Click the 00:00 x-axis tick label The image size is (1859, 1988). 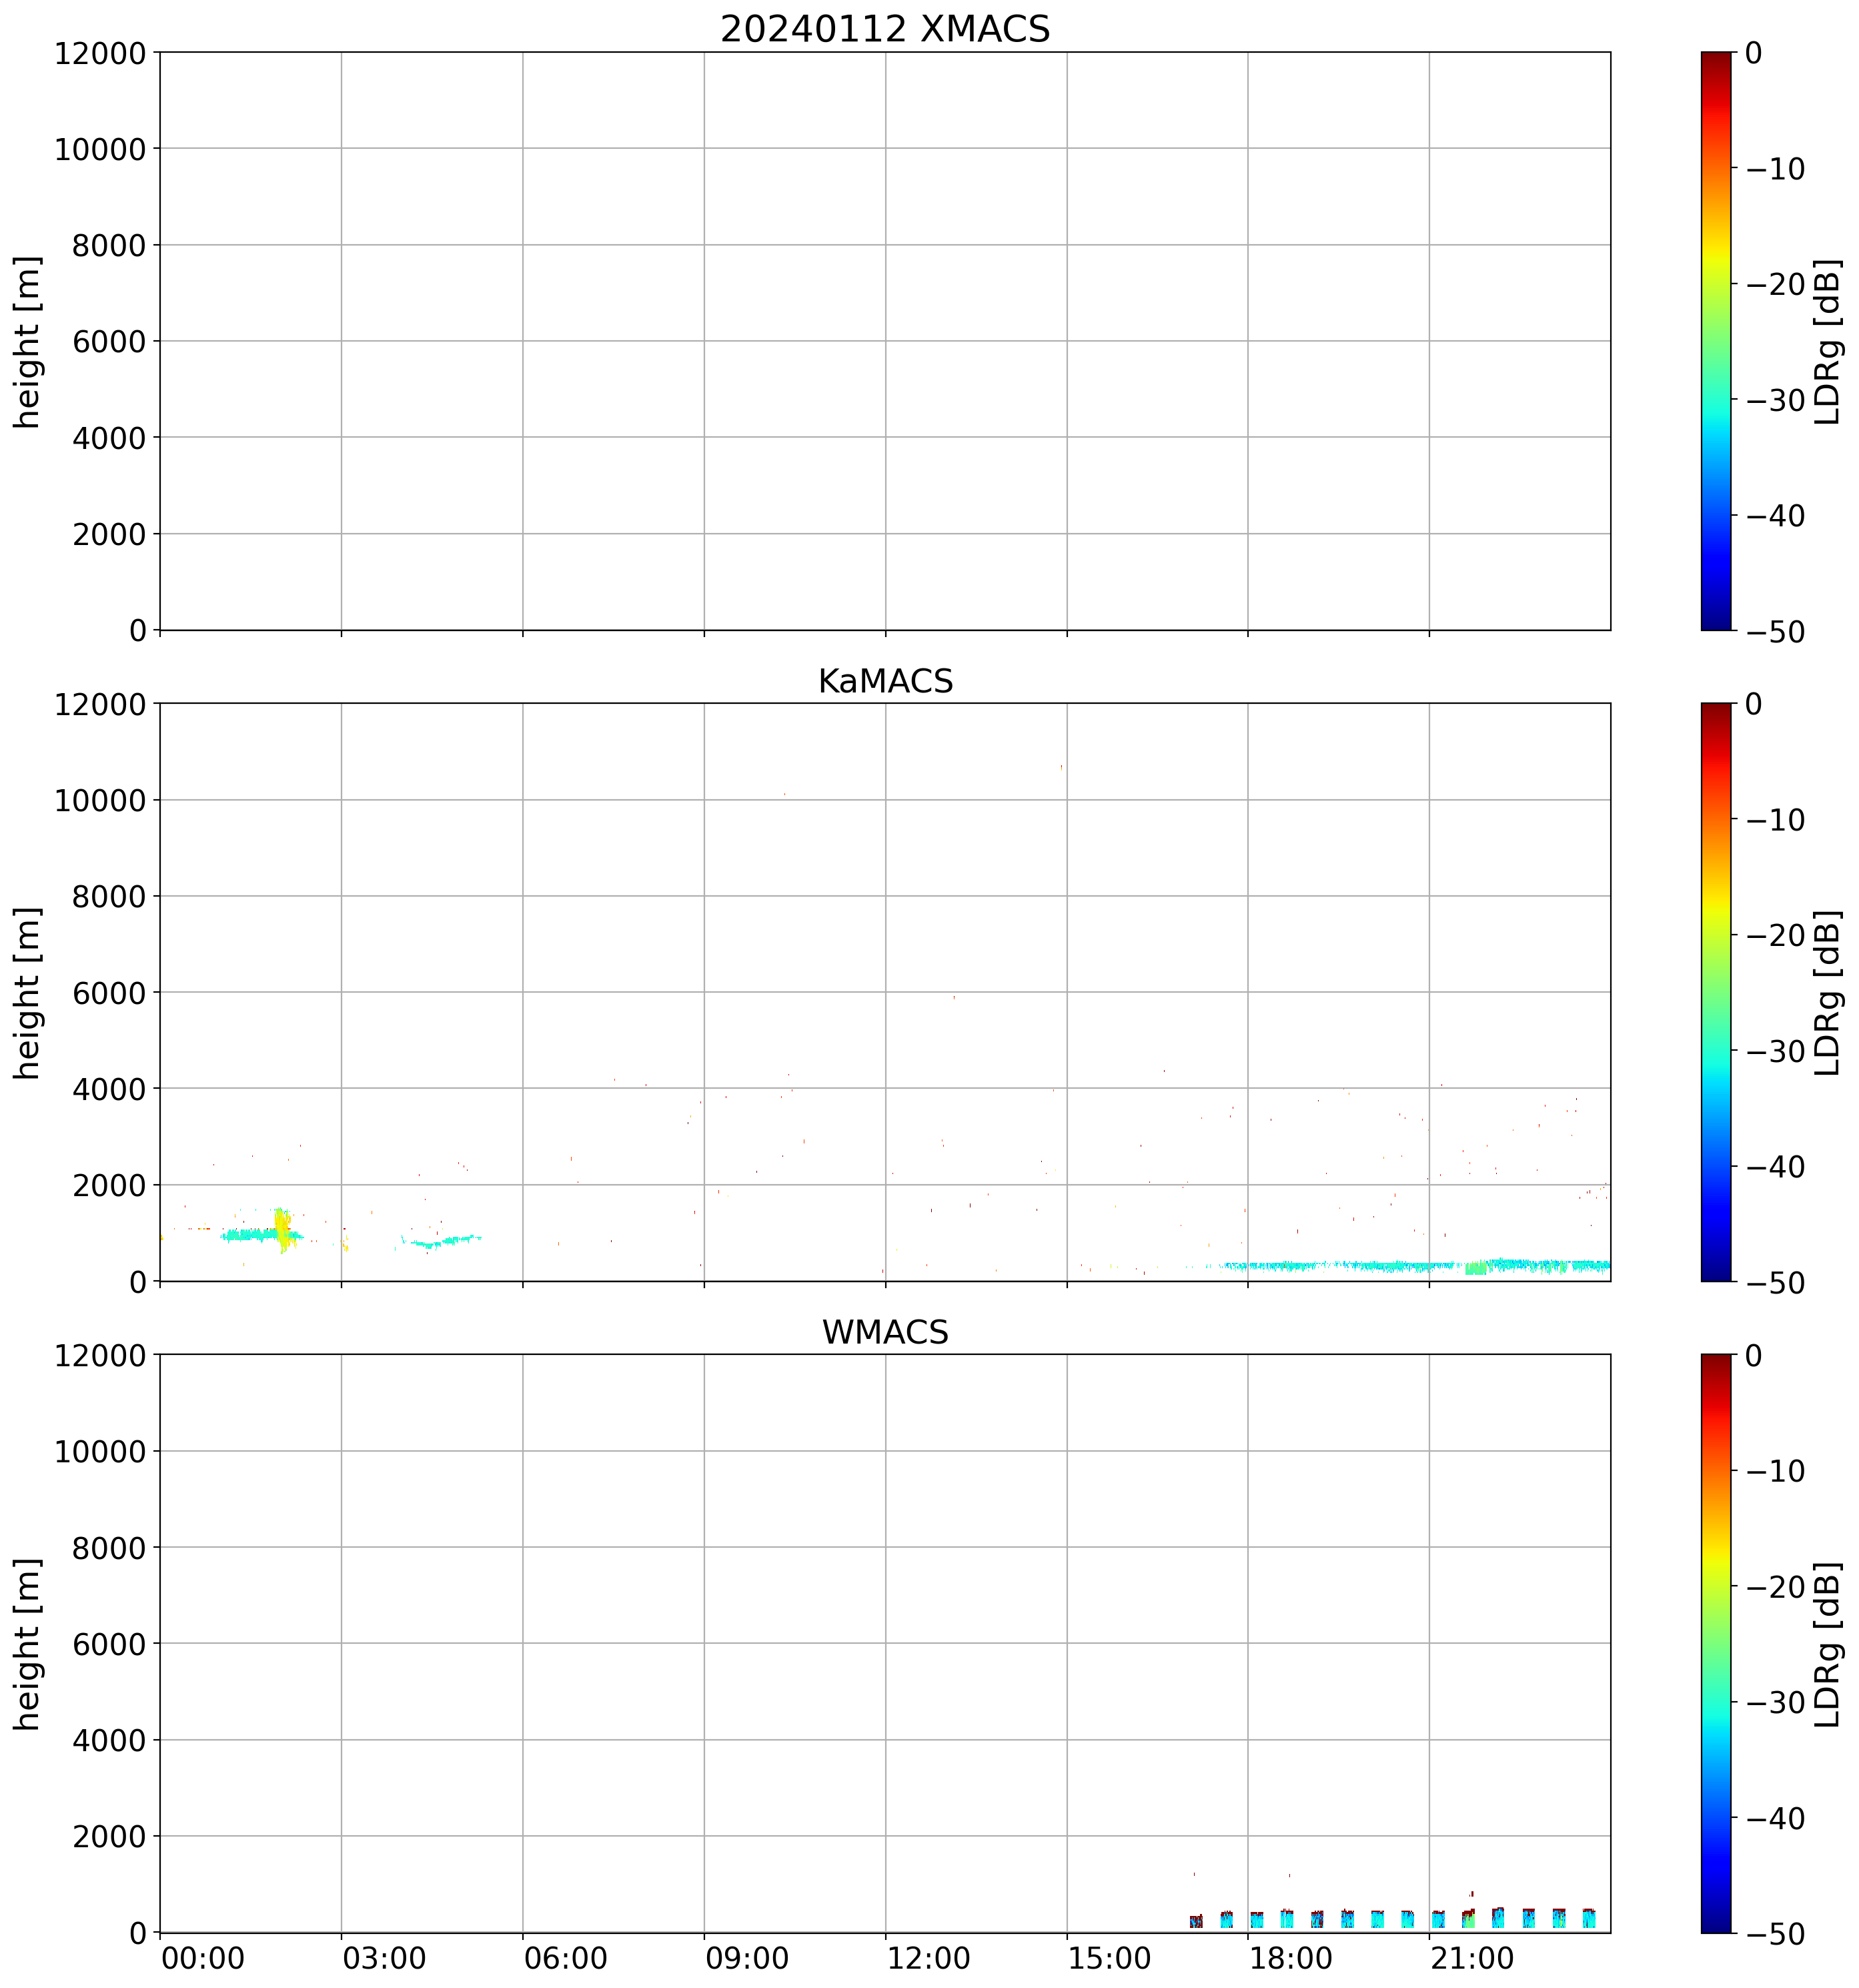coord(202,1958)
